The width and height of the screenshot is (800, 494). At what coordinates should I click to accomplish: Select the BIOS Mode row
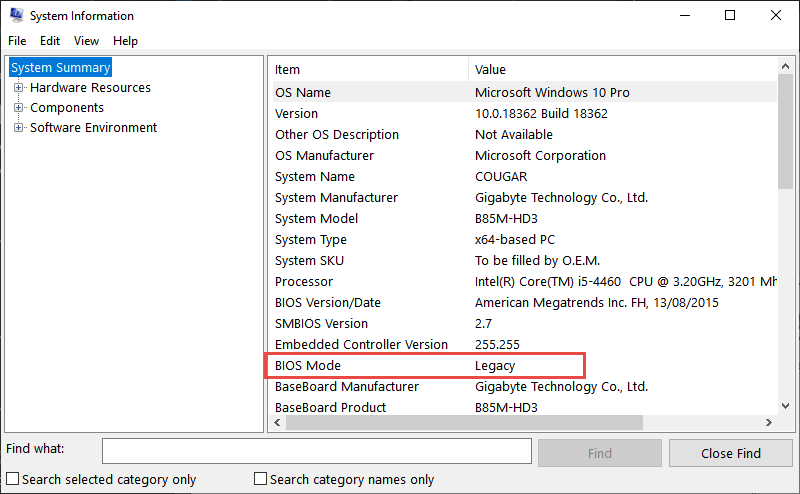pos(424,365)
